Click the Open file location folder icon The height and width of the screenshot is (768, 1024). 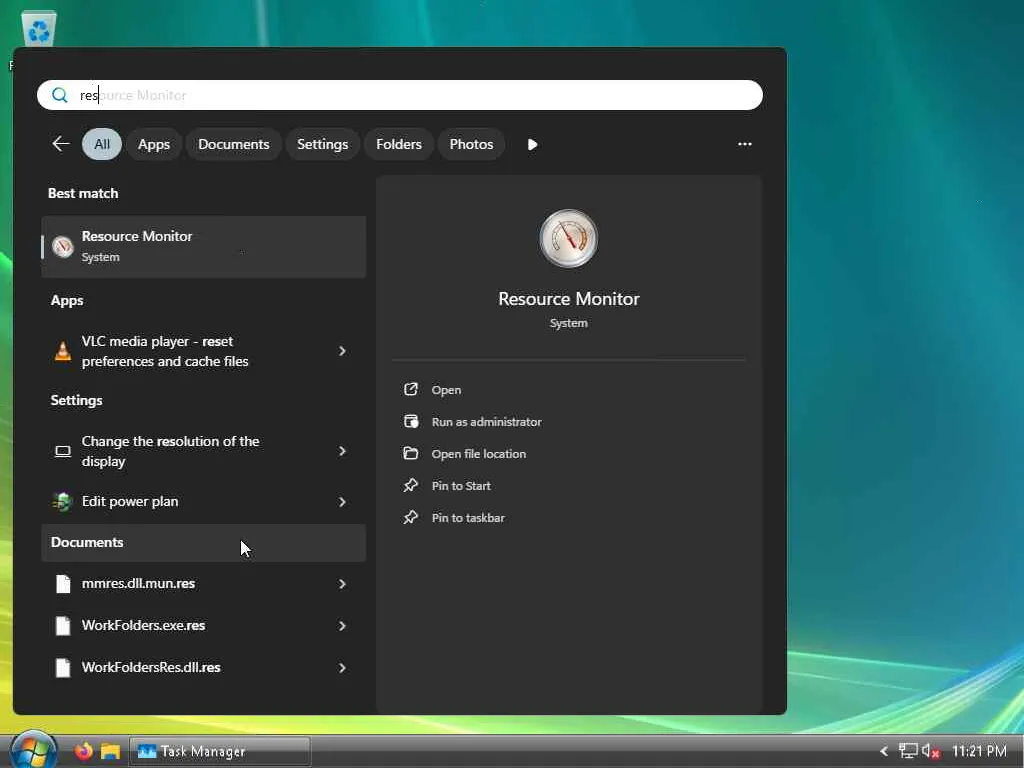click(411, 453)
